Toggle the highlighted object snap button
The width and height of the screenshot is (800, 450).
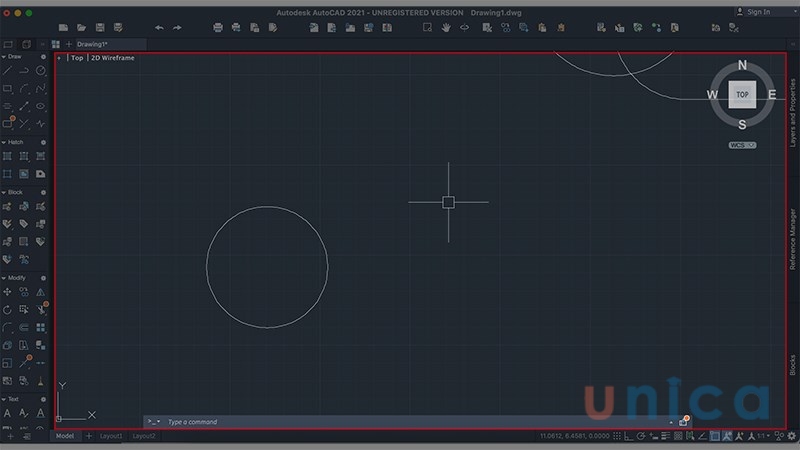[x=715, y=436]
